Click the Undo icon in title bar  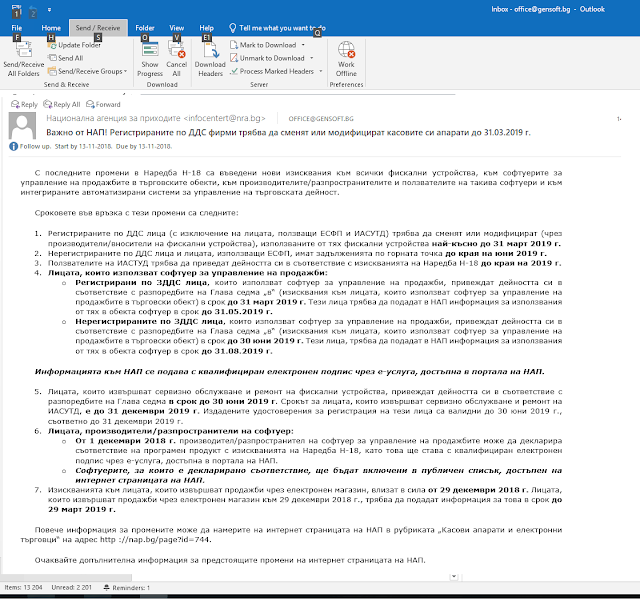tap(33, 10)
